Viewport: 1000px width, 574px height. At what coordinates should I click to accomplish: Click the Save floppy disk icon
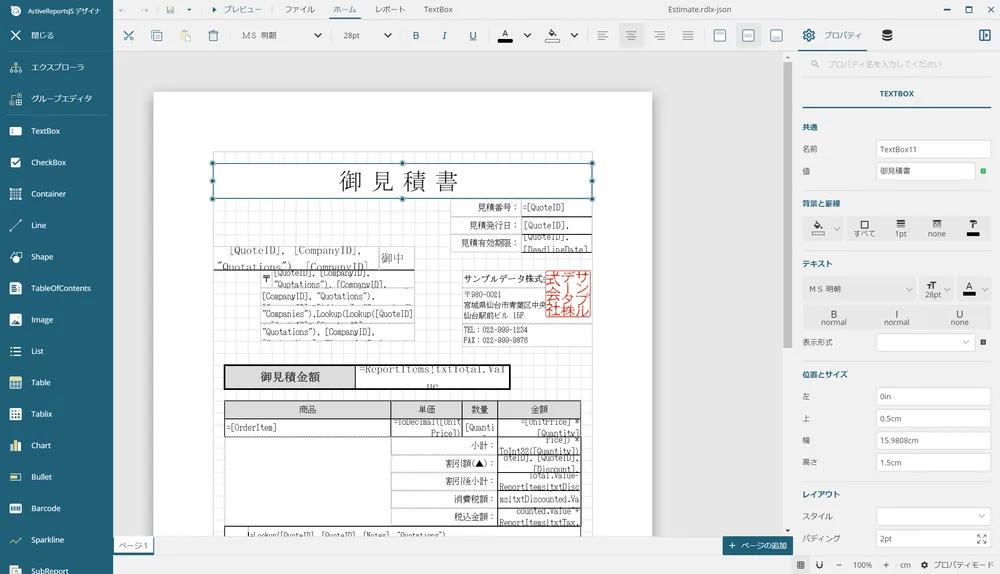click(x=171, y=9)
